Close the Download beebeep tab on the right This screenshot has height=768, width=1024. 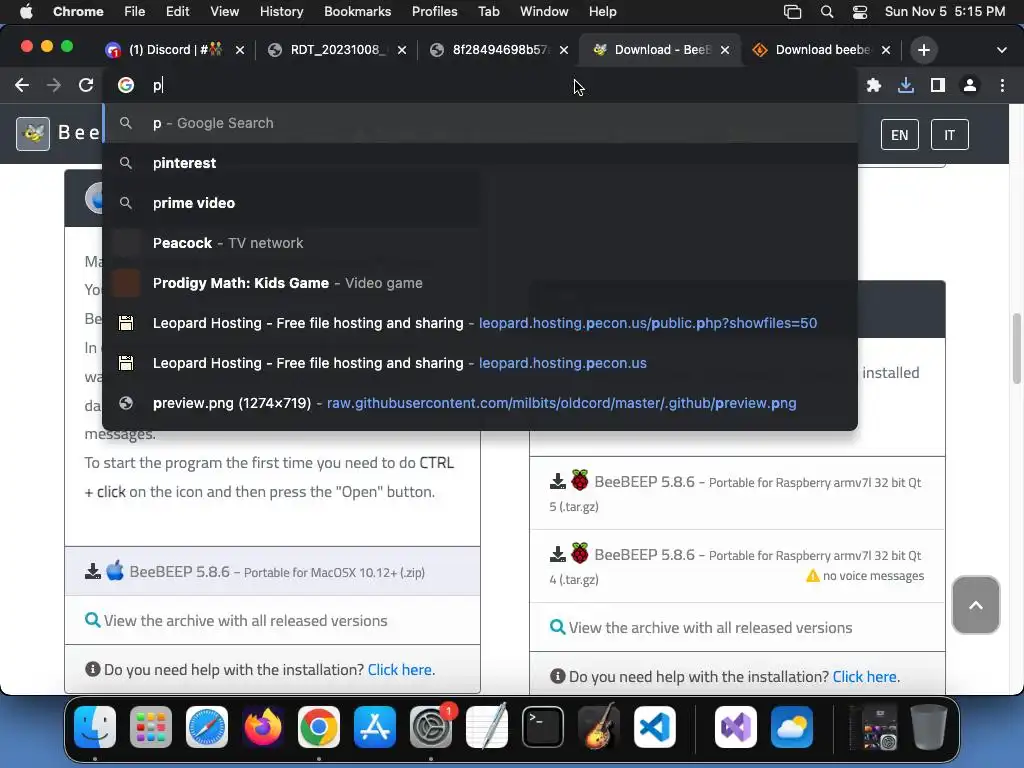tap(886, 50)
